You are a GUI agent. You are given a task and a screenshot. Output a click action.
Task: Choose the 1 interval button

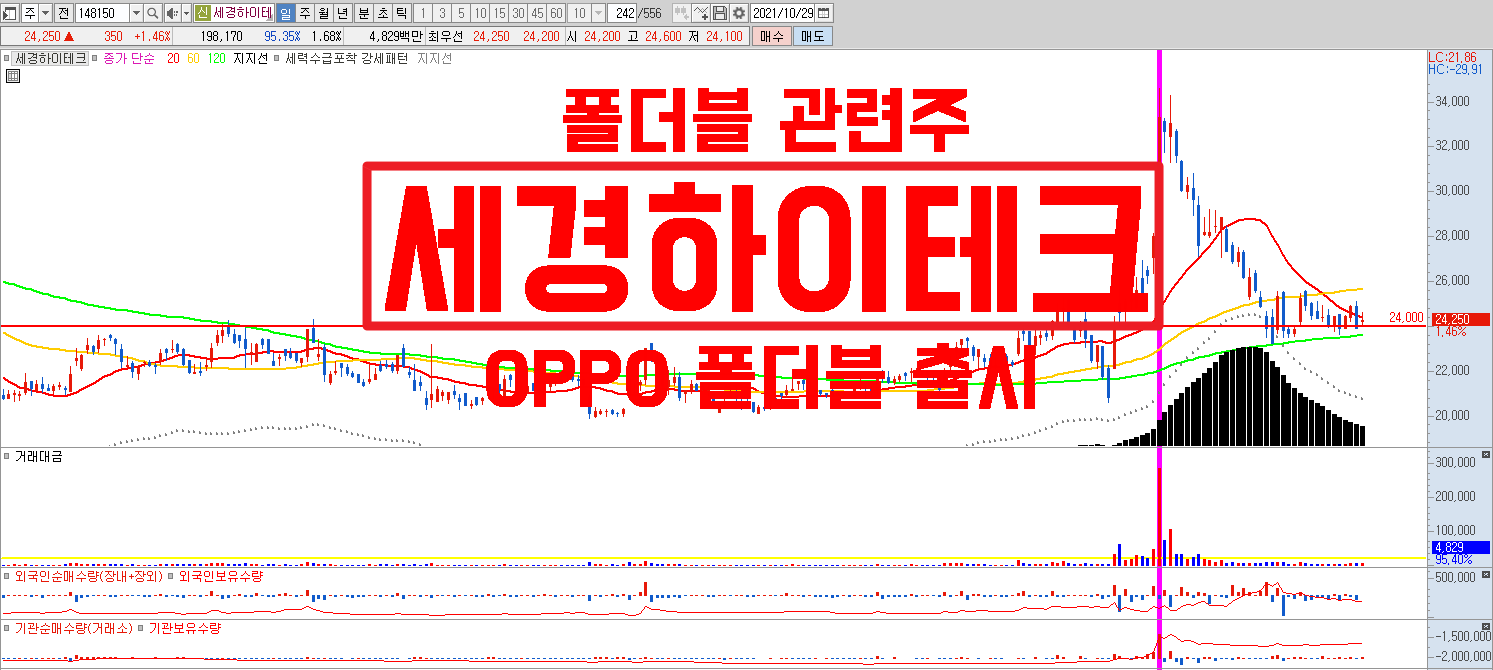423,13
